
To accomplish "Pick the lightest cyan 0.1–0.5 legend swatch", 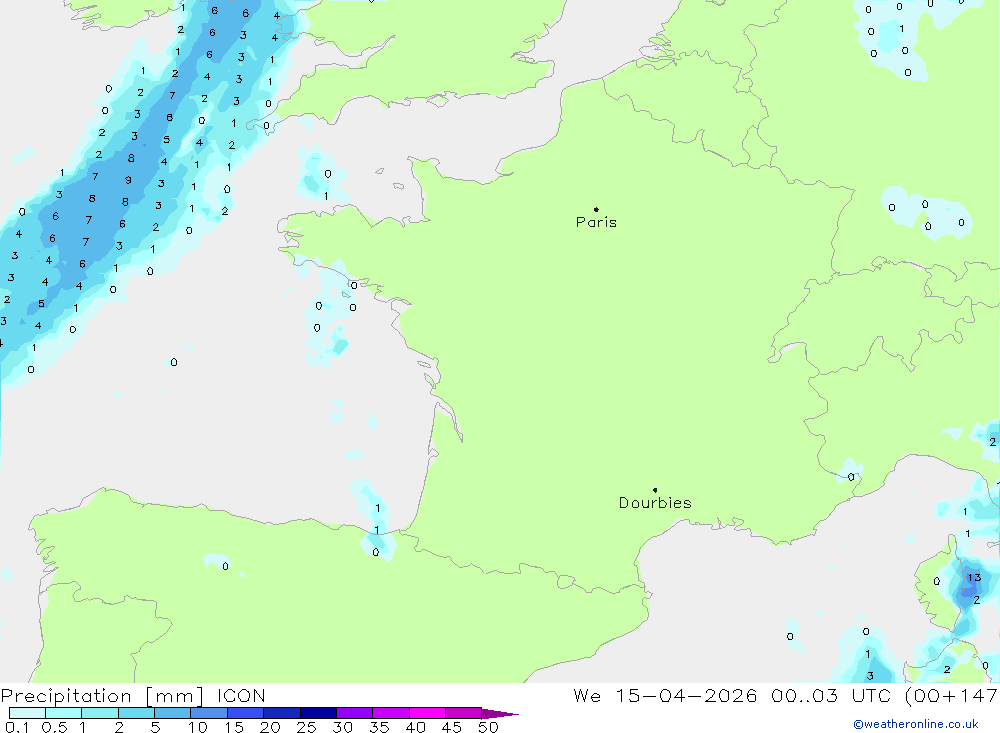I will click(27, 713).
